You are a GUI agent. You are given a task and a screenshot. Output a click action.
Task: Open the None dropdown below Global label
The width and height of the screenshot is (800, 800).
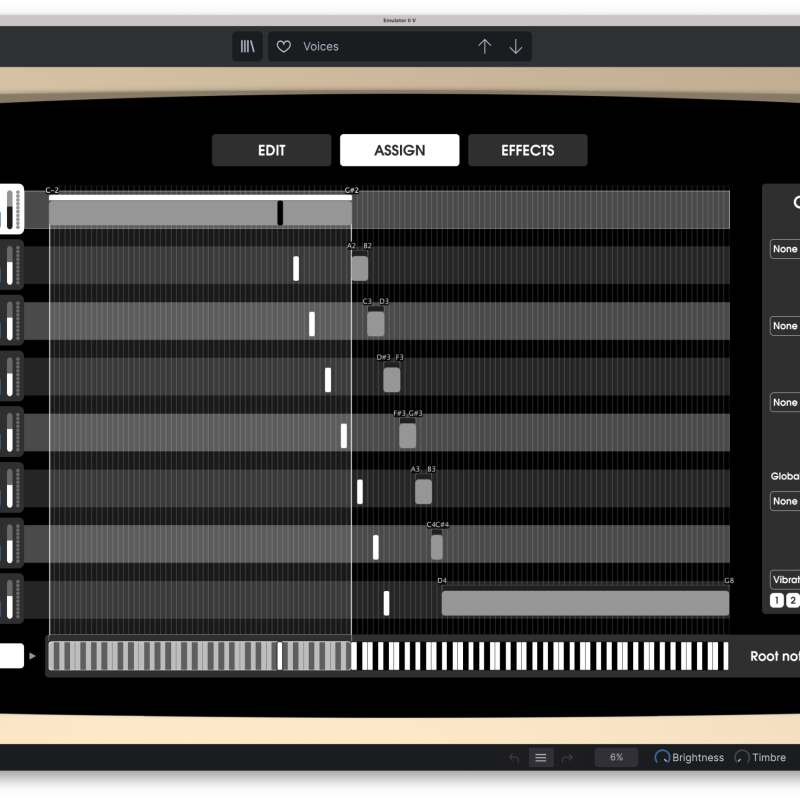(785, 501)
